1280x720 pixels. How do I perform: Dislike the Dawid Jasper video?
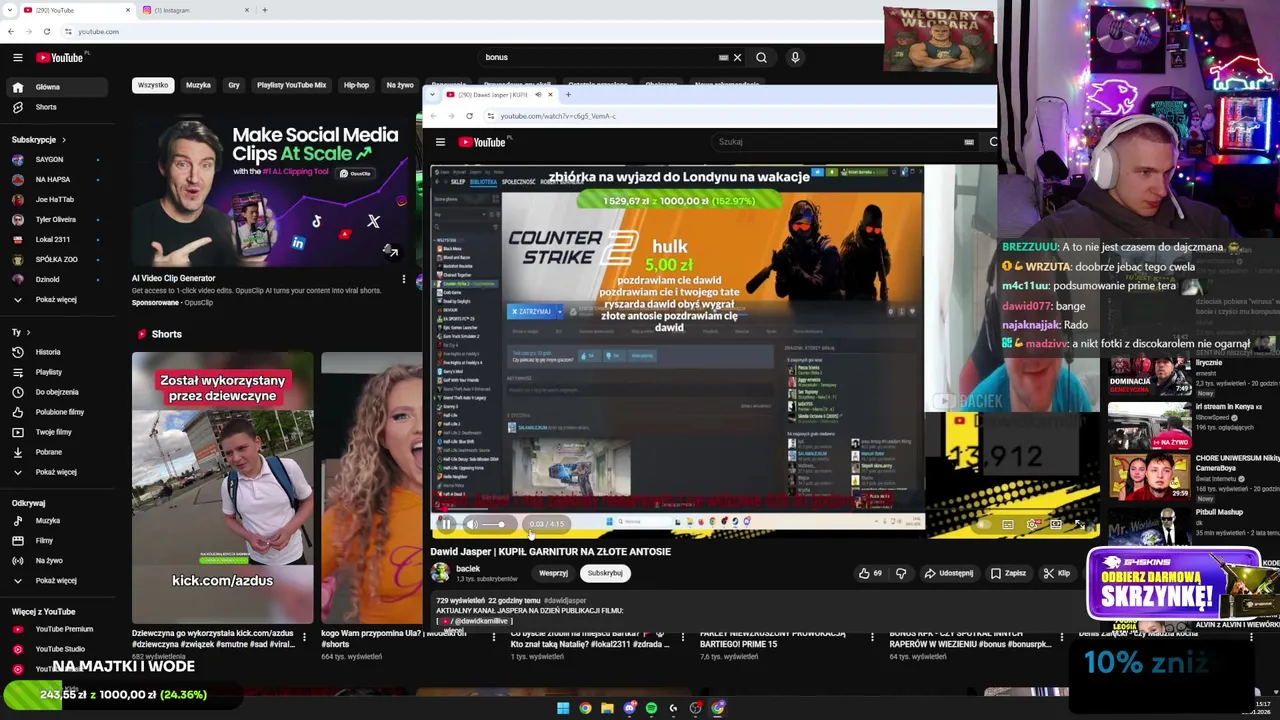coord(901,574)
